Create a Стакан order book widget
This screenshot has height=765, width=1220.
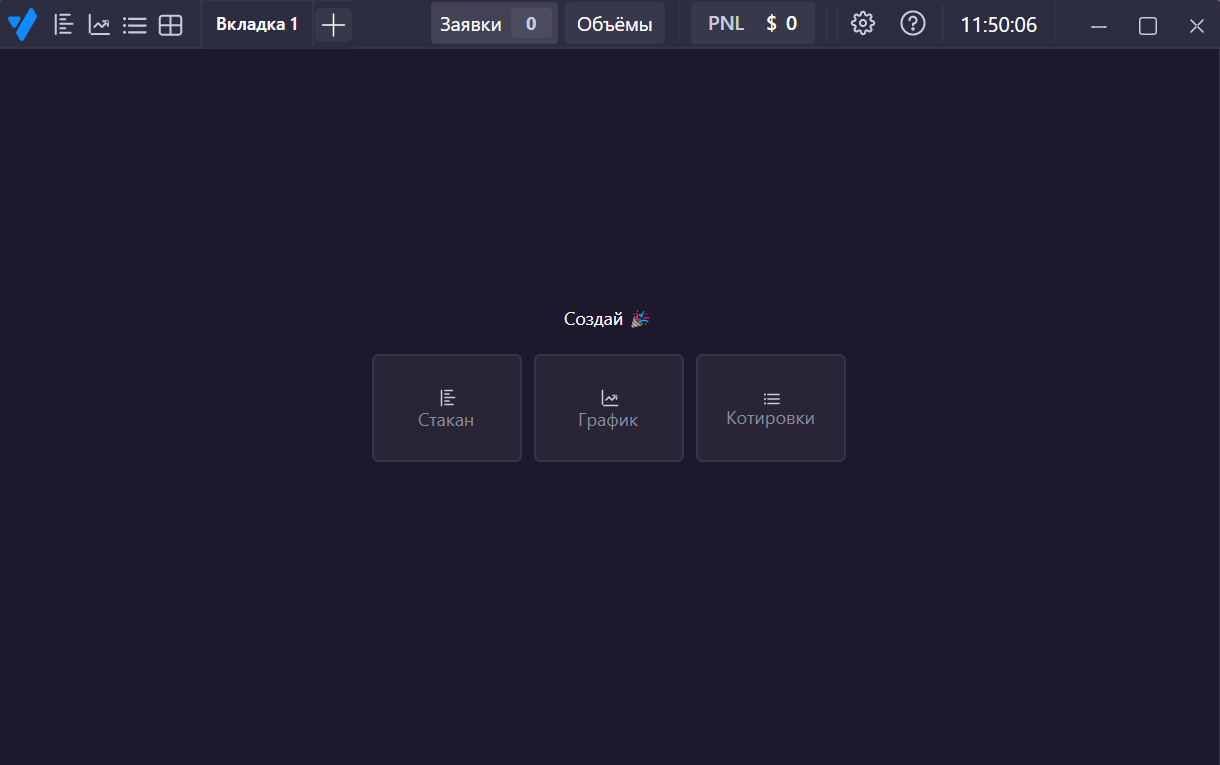click(x=447, y=408)
